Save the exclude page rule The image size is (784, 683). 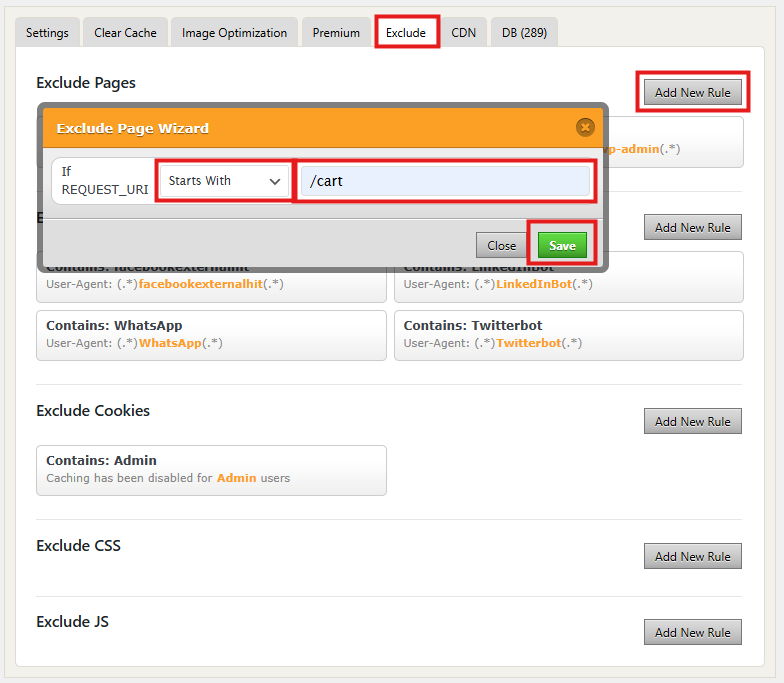pos(562,246)
